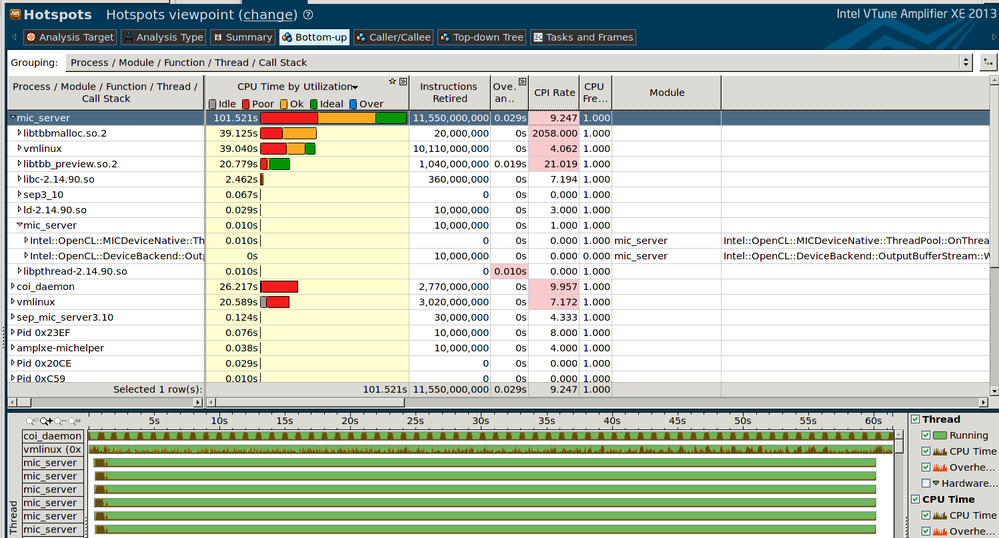Click the star icon in CPU Time header
This screenshot has height=538, width=999.
(392, 82)
